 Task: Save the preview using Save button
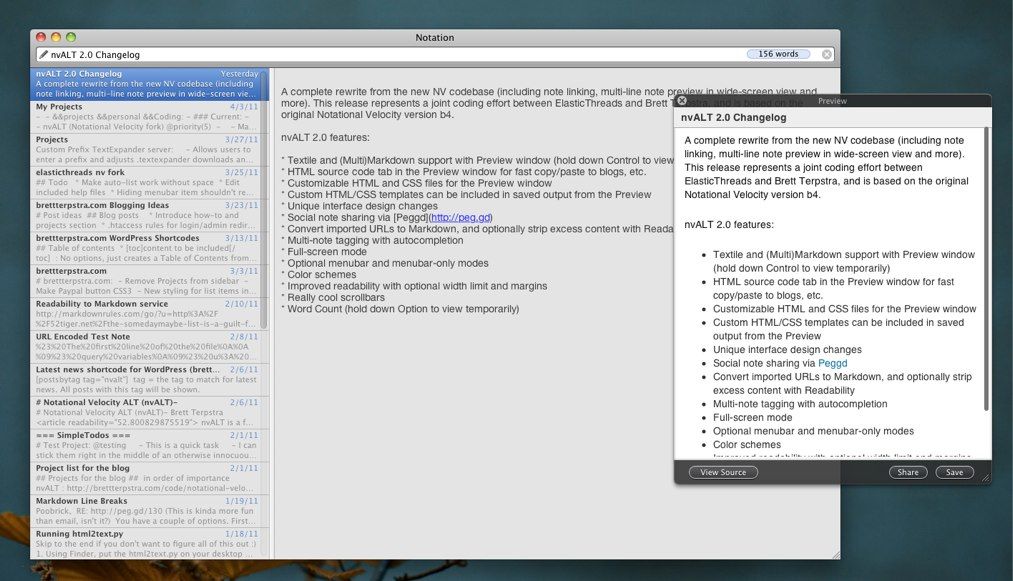954,472
